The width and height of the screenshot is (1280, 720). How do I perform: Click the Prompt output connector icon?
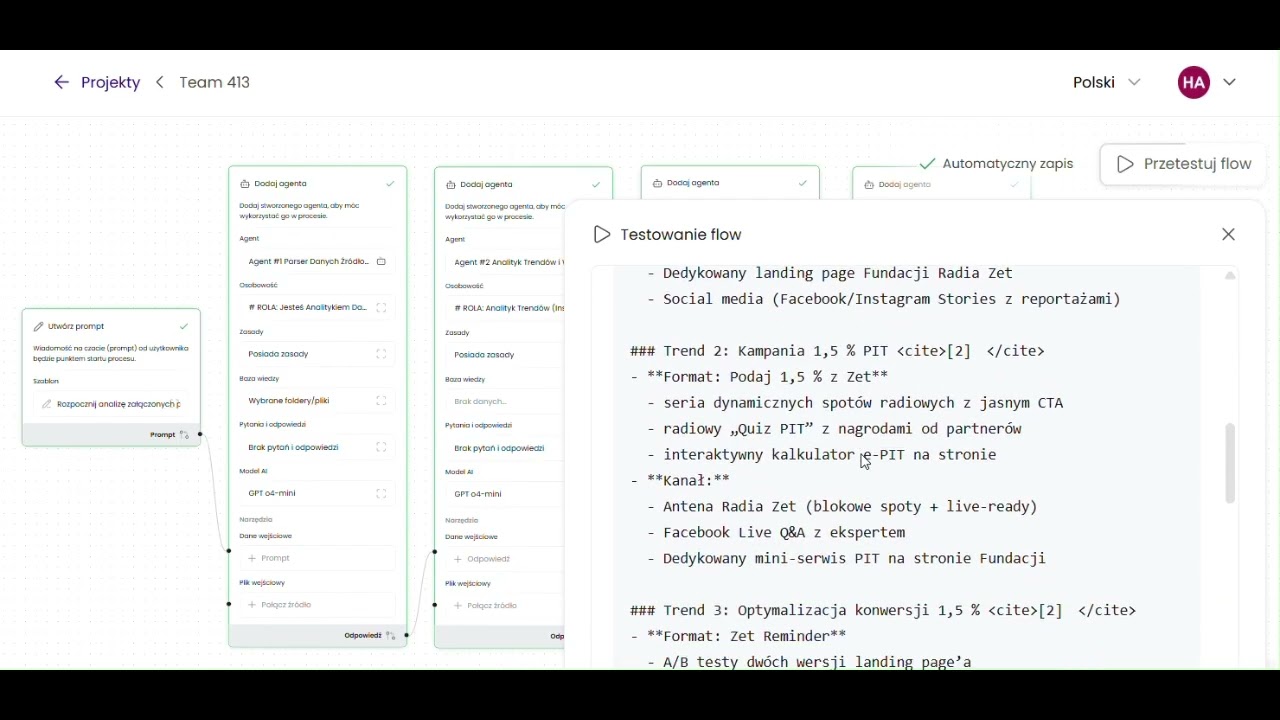[x=184, y=435]
